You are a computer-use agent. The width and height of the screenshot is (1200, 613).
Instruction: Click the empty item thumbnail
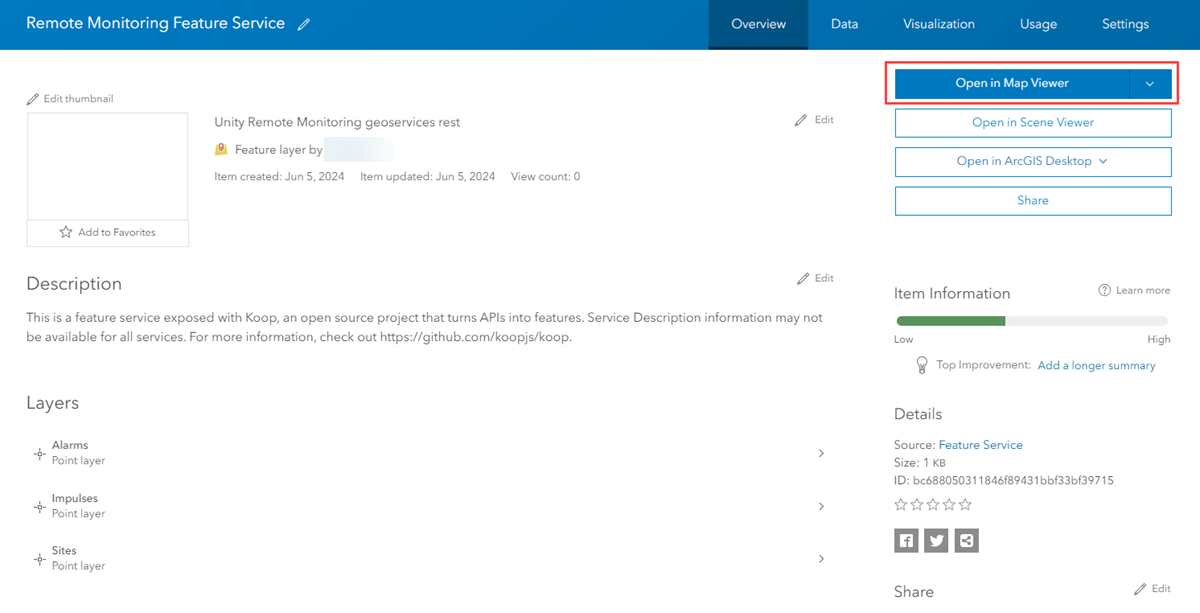(x=107, y=166)
